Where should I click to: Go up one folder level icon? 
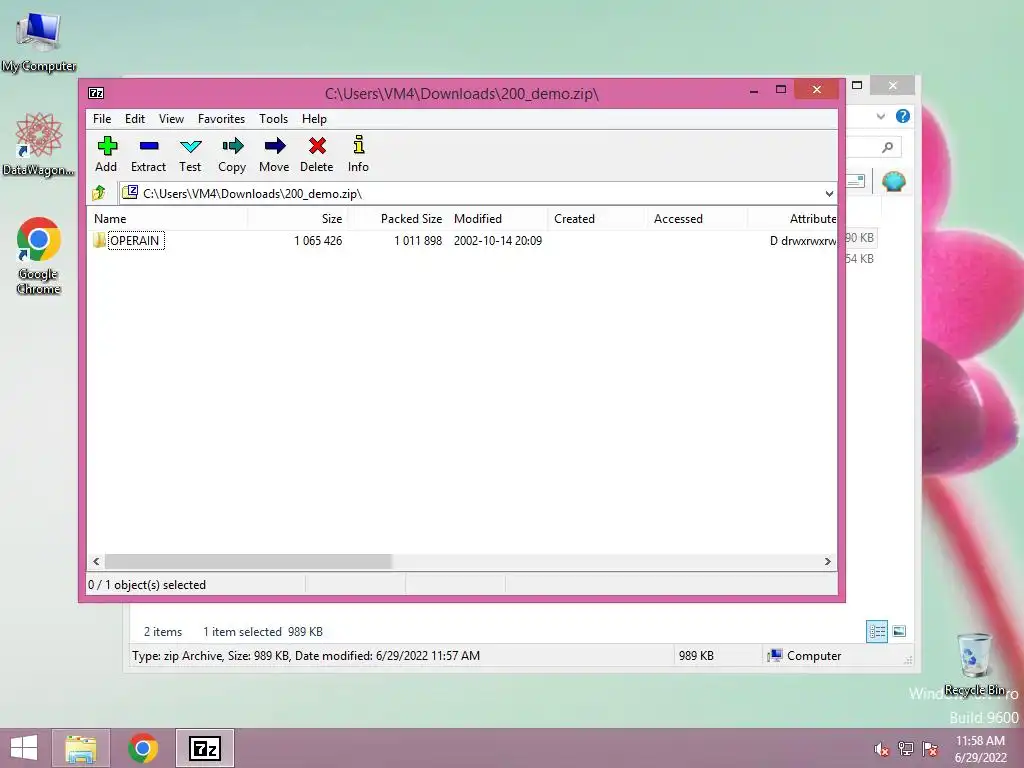99,193
